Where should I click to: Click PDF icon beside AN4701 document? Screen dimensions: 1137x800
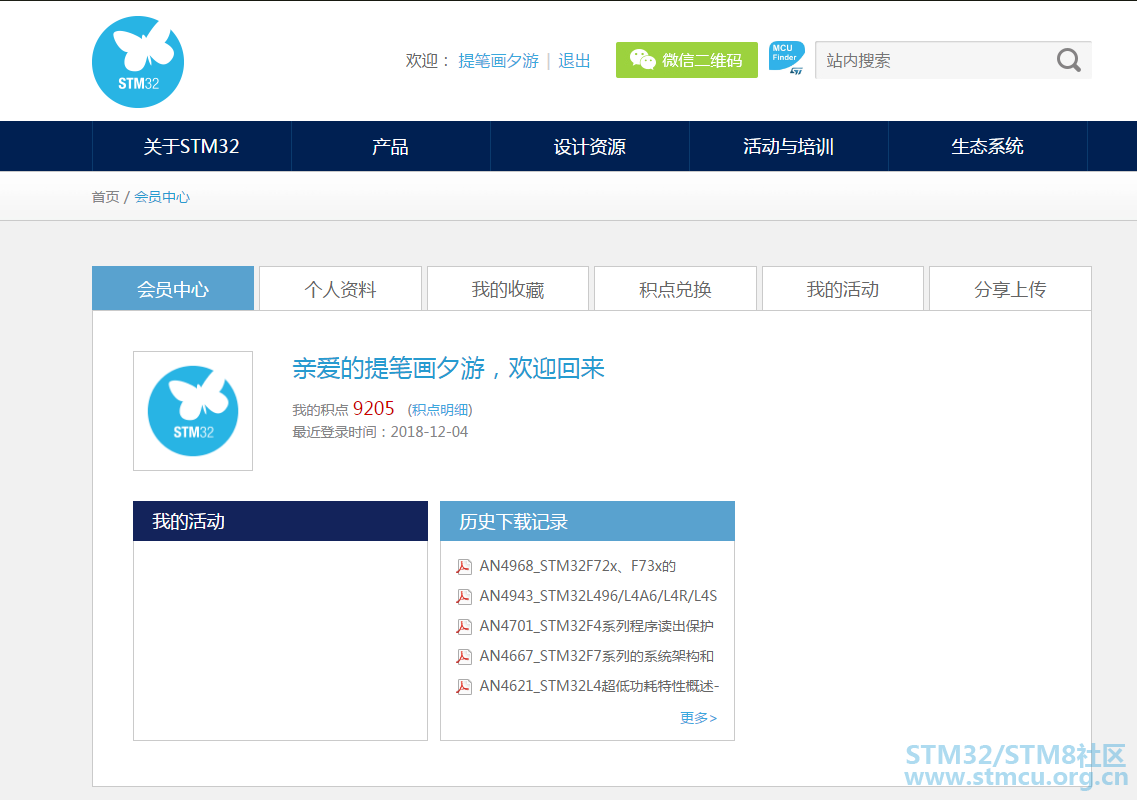point(464,627)
